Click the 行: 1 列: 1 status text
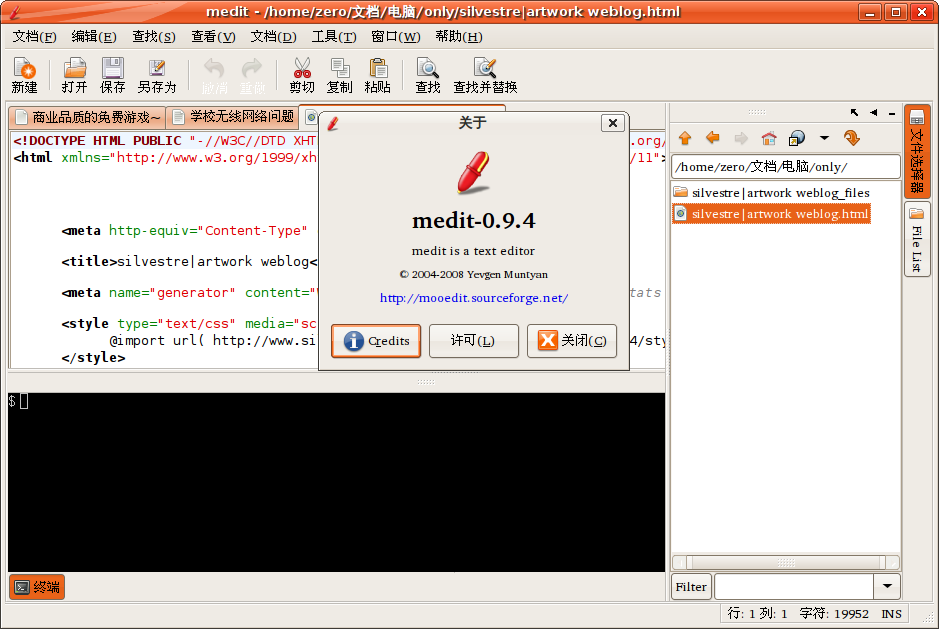 [x=757, y=613]
